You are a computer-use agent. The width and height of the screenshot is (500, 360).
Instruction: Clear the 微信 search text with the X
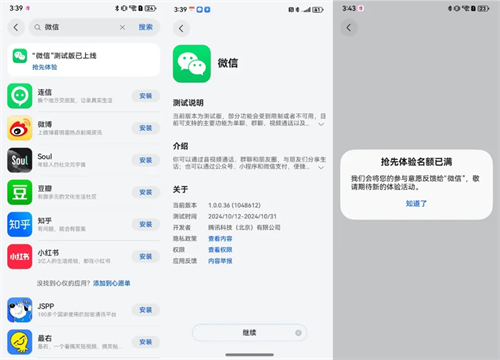click(122, 27)
